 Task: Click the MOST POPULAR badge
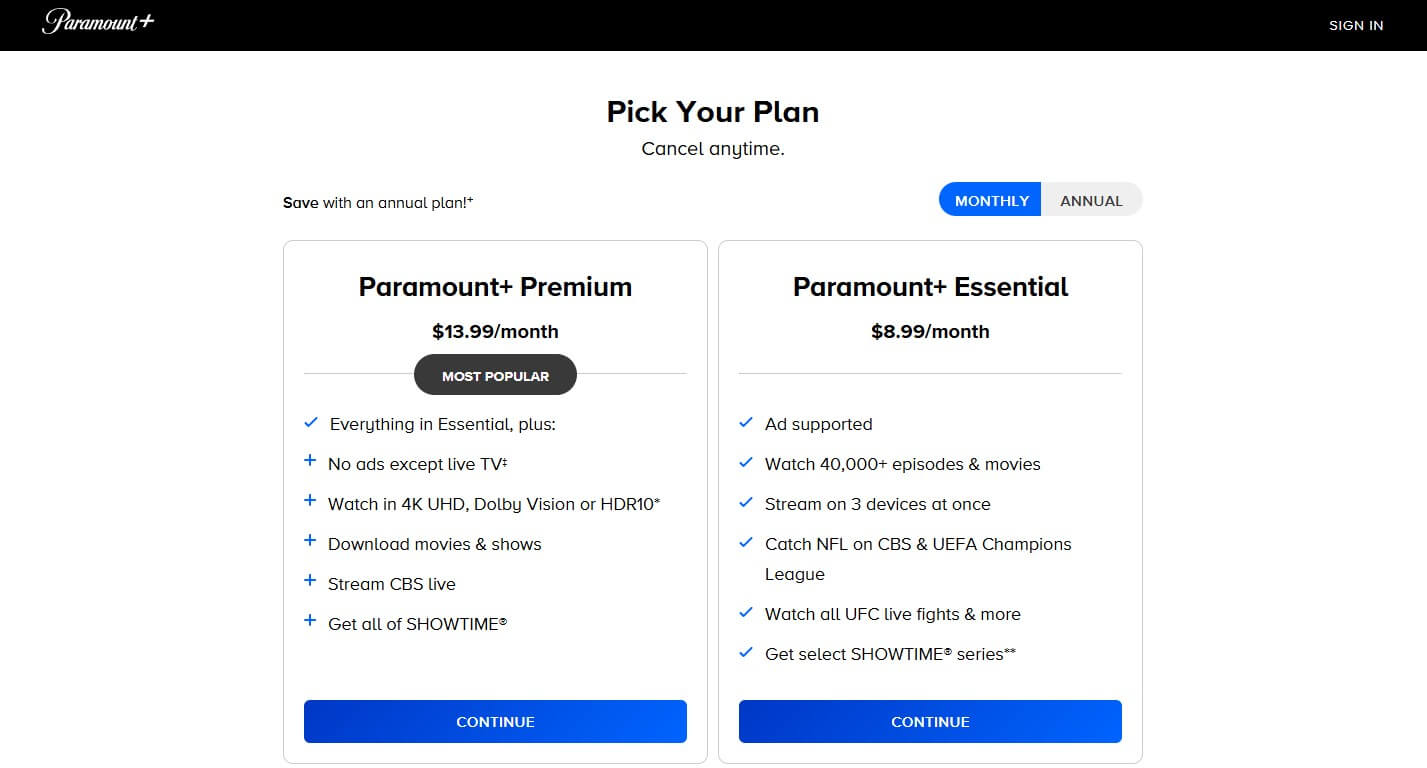point(495,375)
